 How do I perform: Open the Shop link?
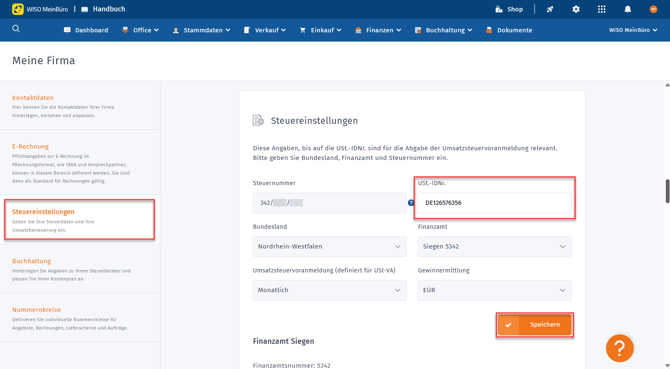tap(515, 9)
